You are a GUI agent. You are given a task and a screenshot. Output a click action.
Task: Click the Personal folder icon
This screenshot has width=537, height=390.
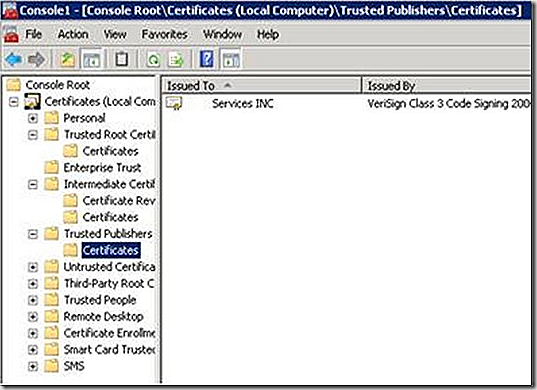(51, 118)
